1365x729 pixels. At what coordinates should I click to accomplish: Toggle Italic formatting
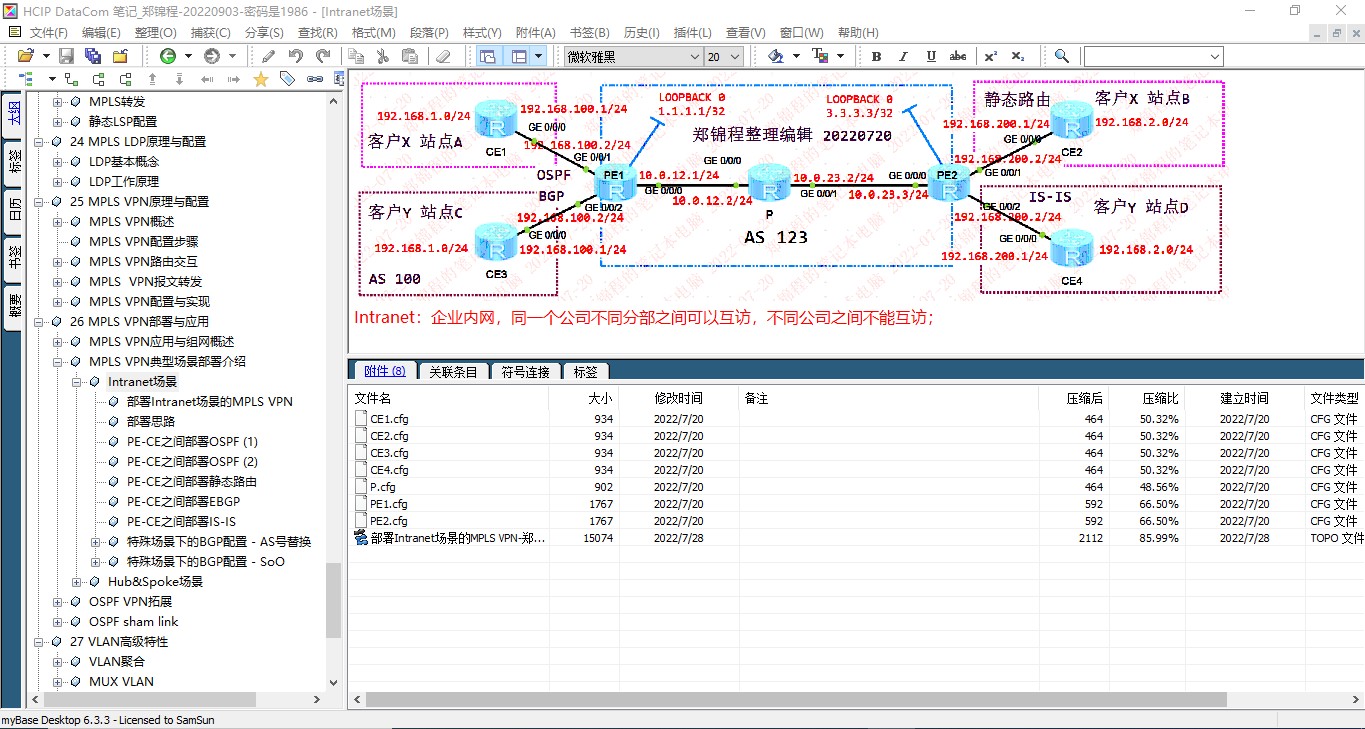click(x=903, y=56)
